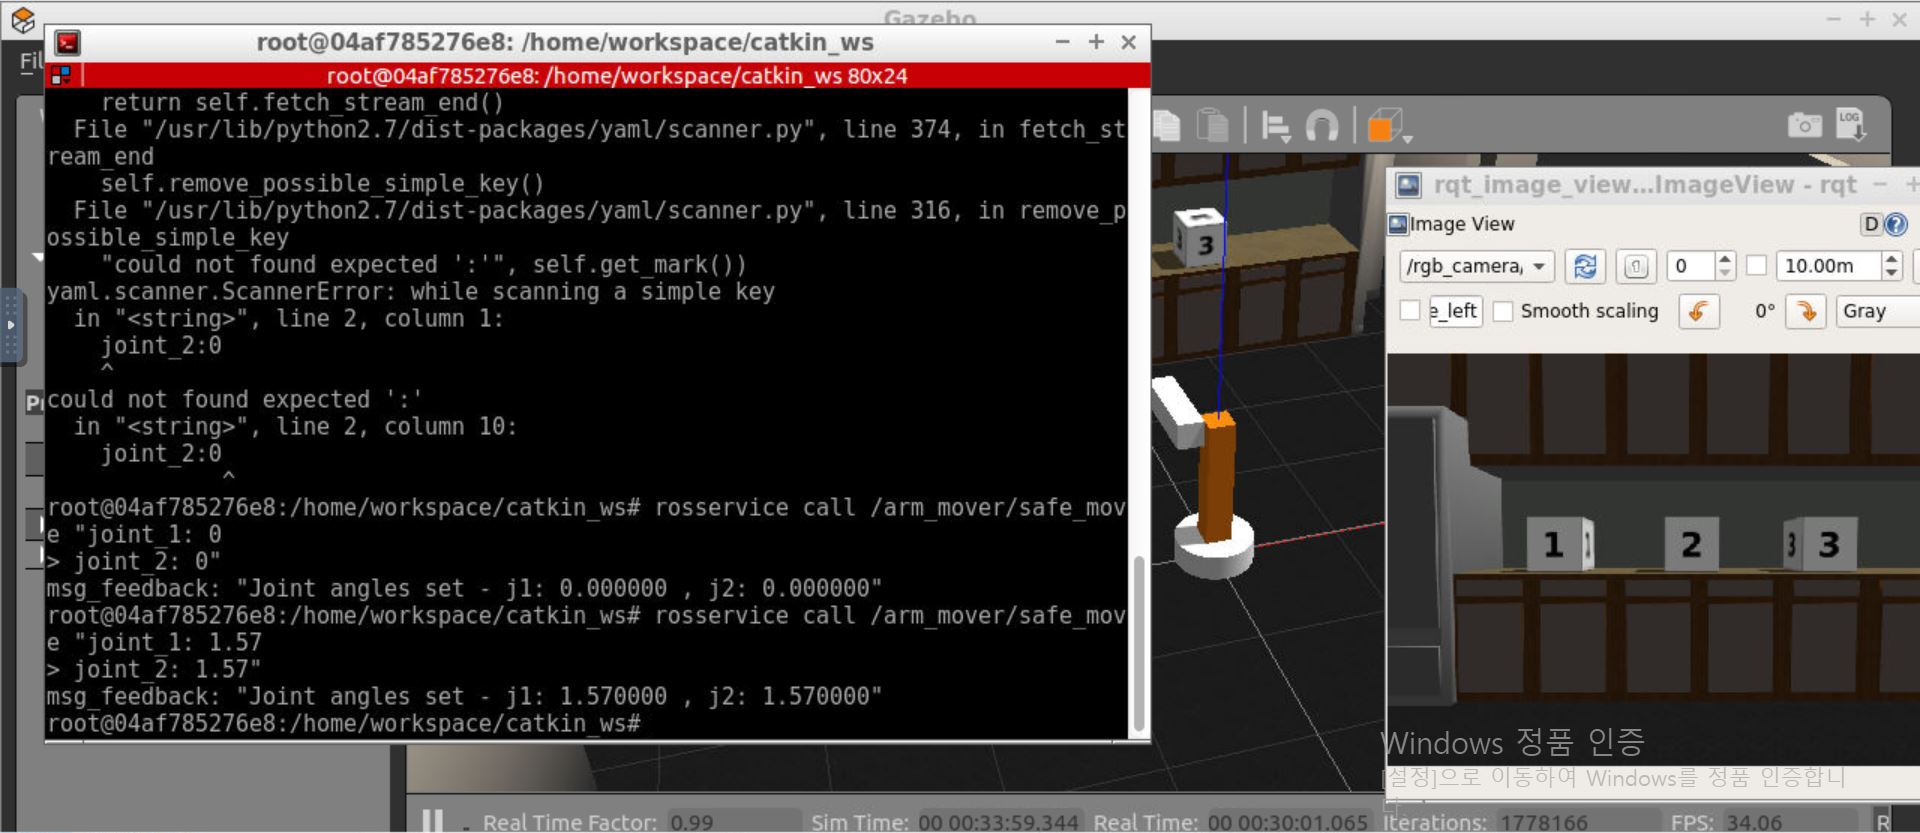Image resolution: width=1920 pixels, height=833 pixels.
Task: Click feedback line 'j1: 1.570000 , j2: 1.570000'
Action: (x=464, y=696)
